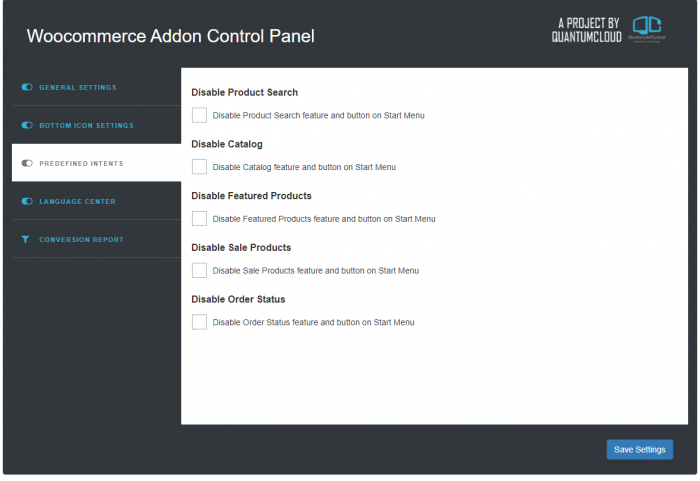This screenshot has height=481, width=700.
Task: Click the Bottom Icon Settings toggle icon
Action: pyautogui.click(x=27, y=125)
